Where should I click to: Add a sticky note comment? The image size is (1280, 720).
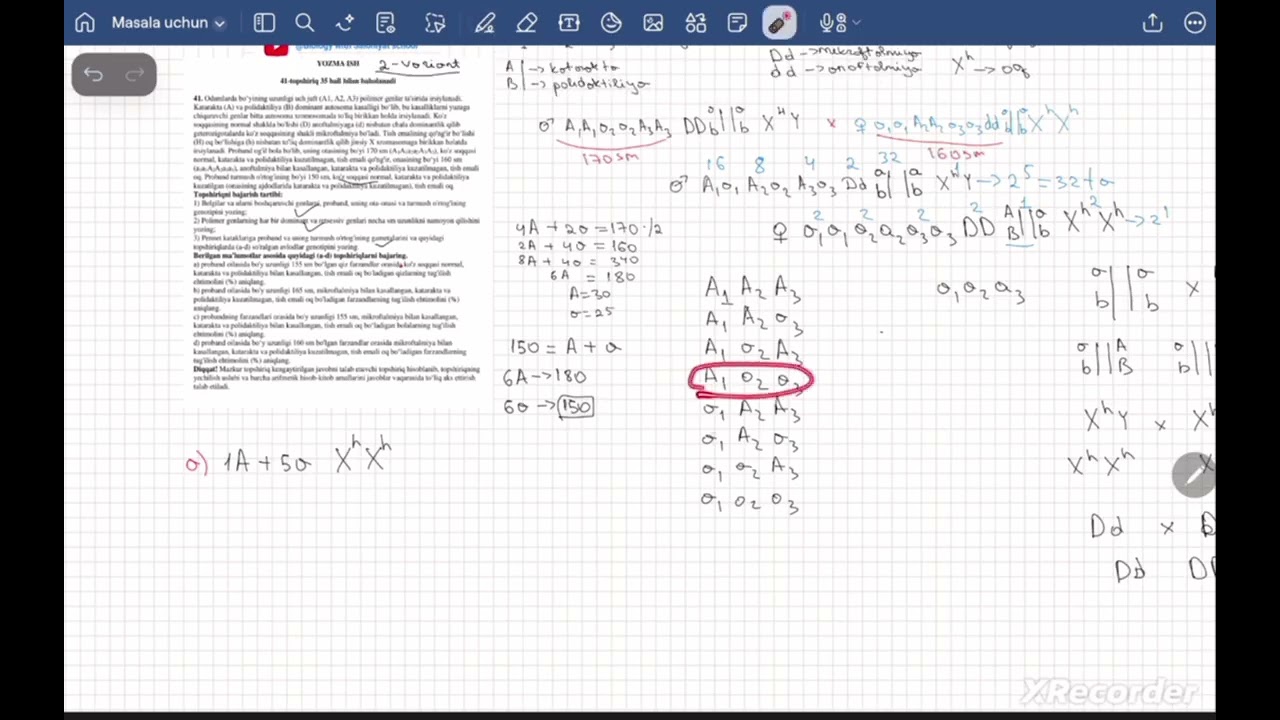pos(737,22)
